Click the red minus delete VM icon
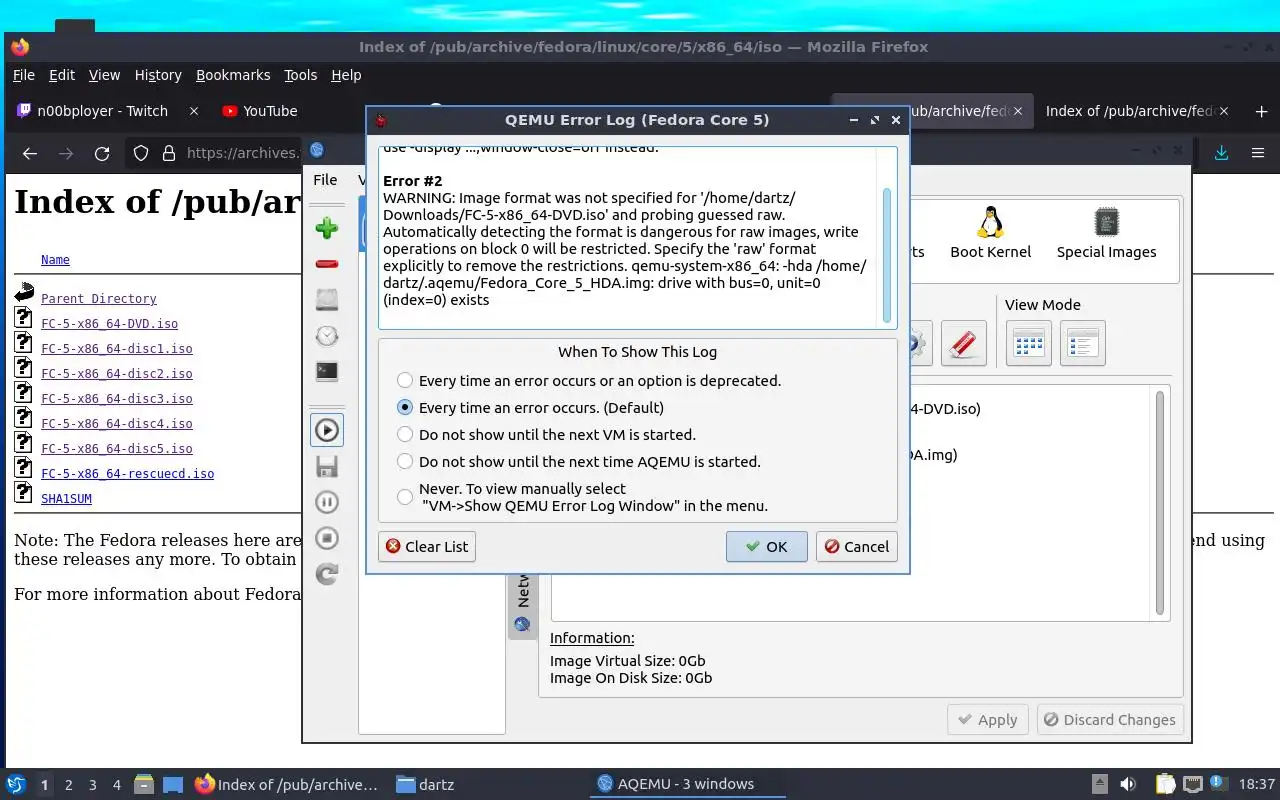1280x800 pixels. click(327, 264)
